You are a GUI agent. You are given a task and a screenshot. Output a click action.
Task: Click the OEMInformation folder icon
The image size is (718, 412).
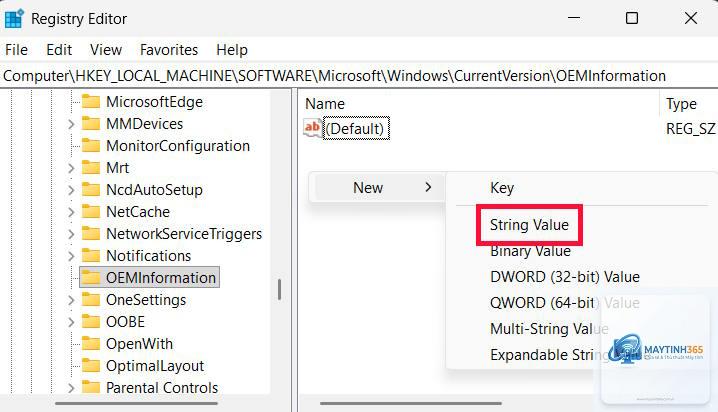pyautogui.click(x=91, y=277)
